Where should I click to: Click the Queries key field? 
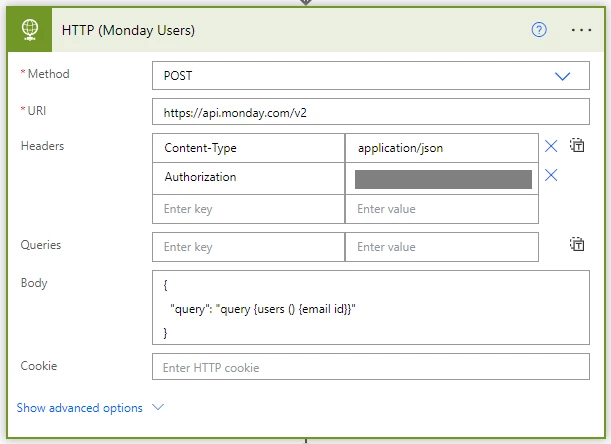point(249,247)
